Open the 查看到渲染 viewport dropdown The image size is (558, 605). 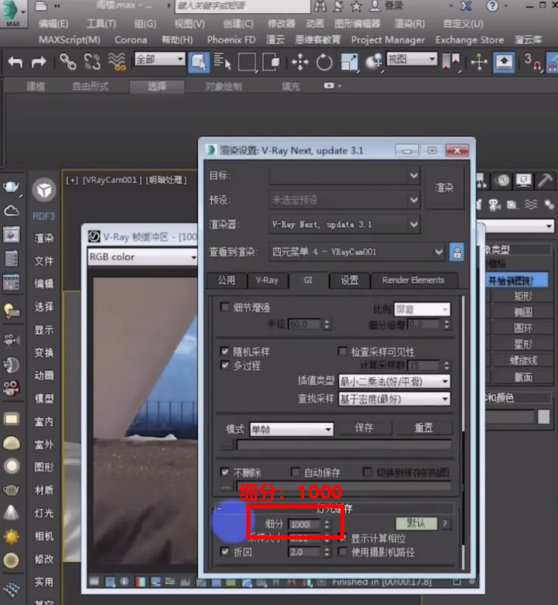[x=357, y=252]
